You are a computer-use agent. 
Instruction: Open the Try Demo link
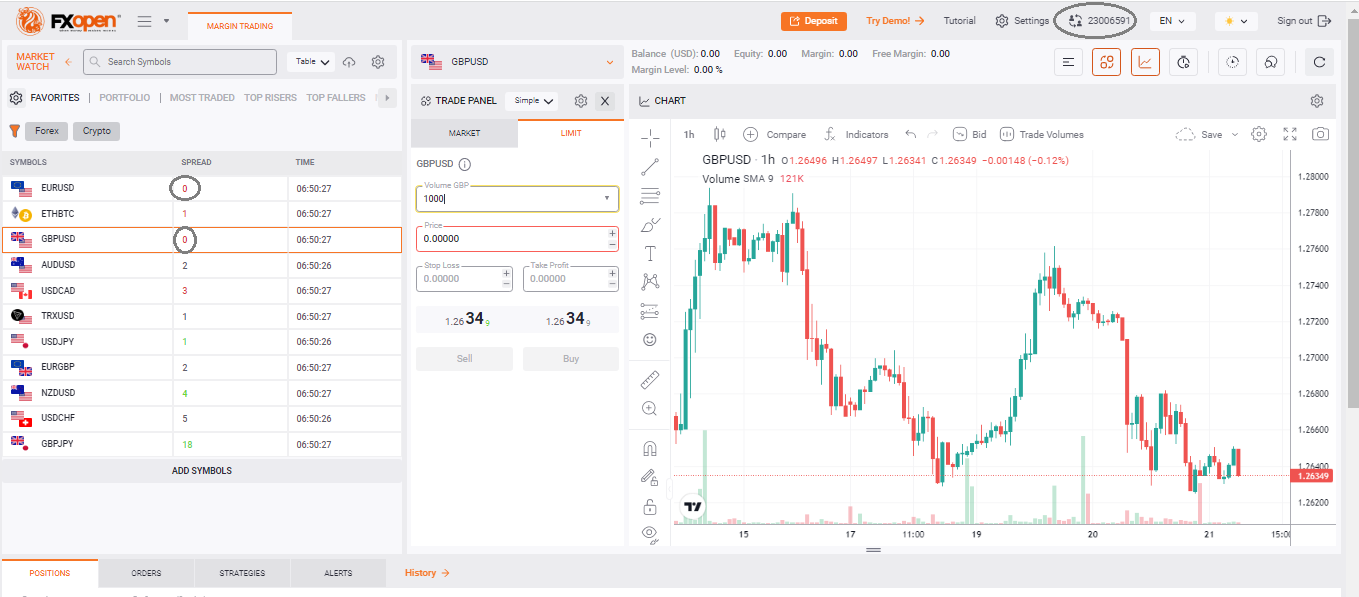click(x=895, y=21)
